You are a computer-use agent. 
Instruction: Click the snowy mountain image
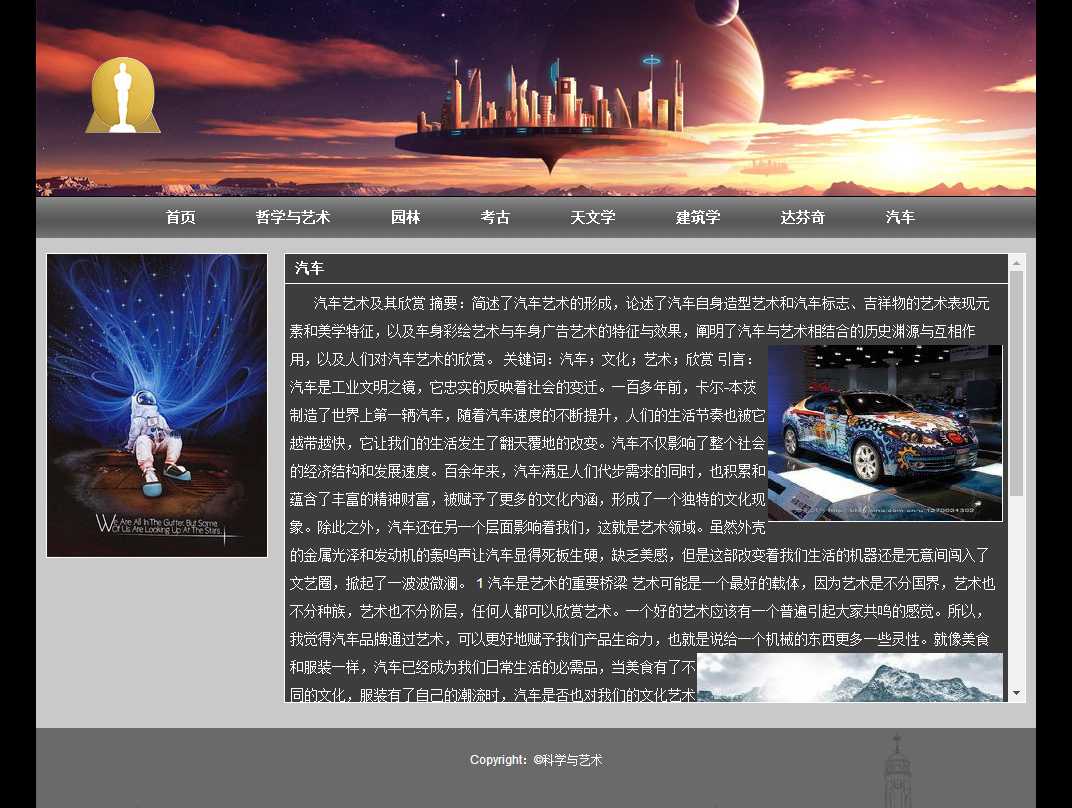tap(849, 677)
